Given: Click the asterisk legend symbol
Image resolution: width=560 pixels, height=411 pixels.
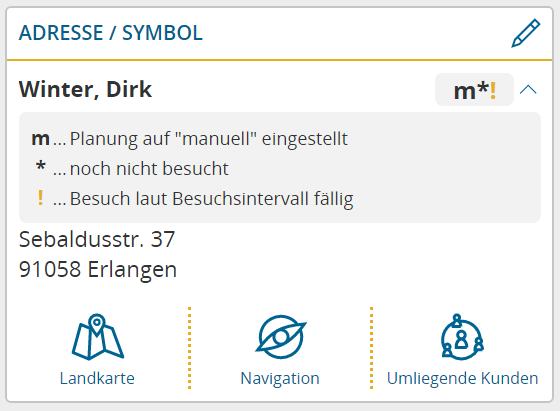Looking at the screenshot, I should [41, 166].
